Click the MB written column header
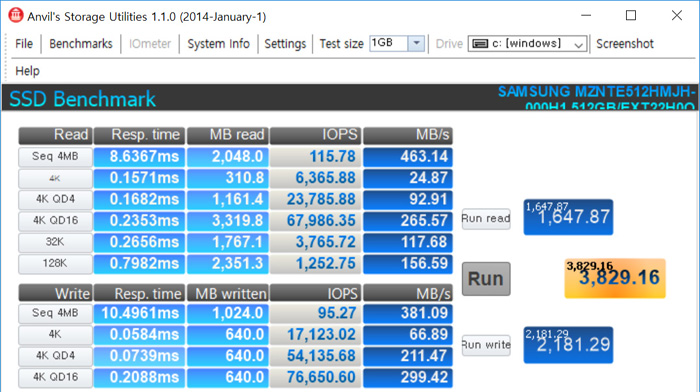Viewport: 700px width, 392px height. coord(228,294)
